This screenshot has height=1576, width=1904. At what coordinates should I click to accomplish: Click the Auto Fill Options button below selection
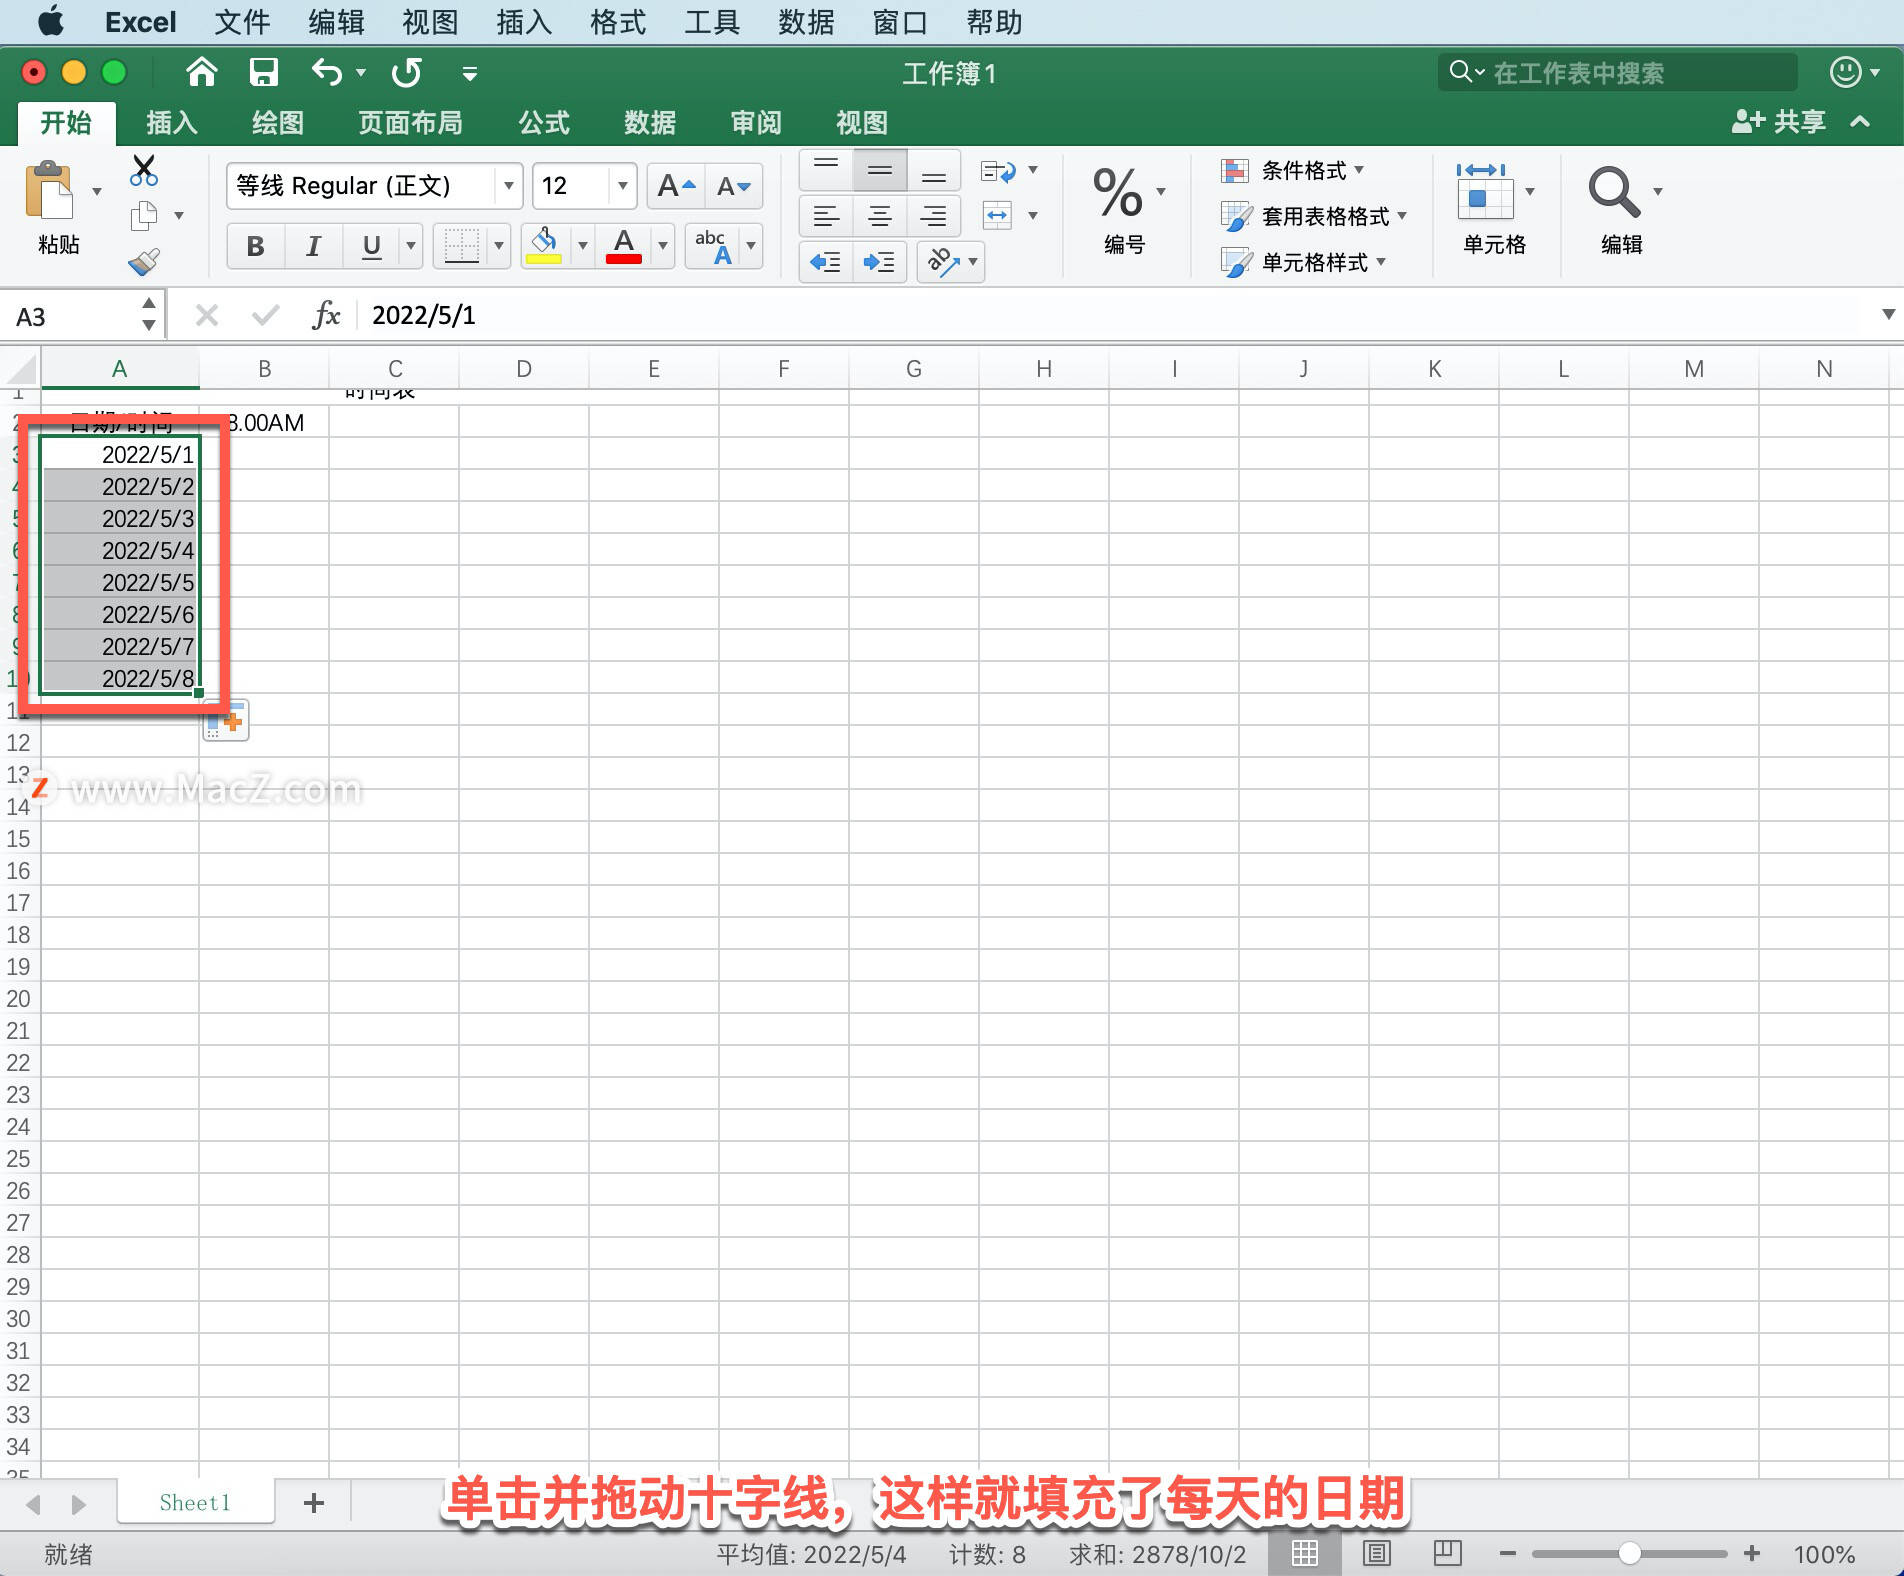pyautogui.click(x=225, y=719)
